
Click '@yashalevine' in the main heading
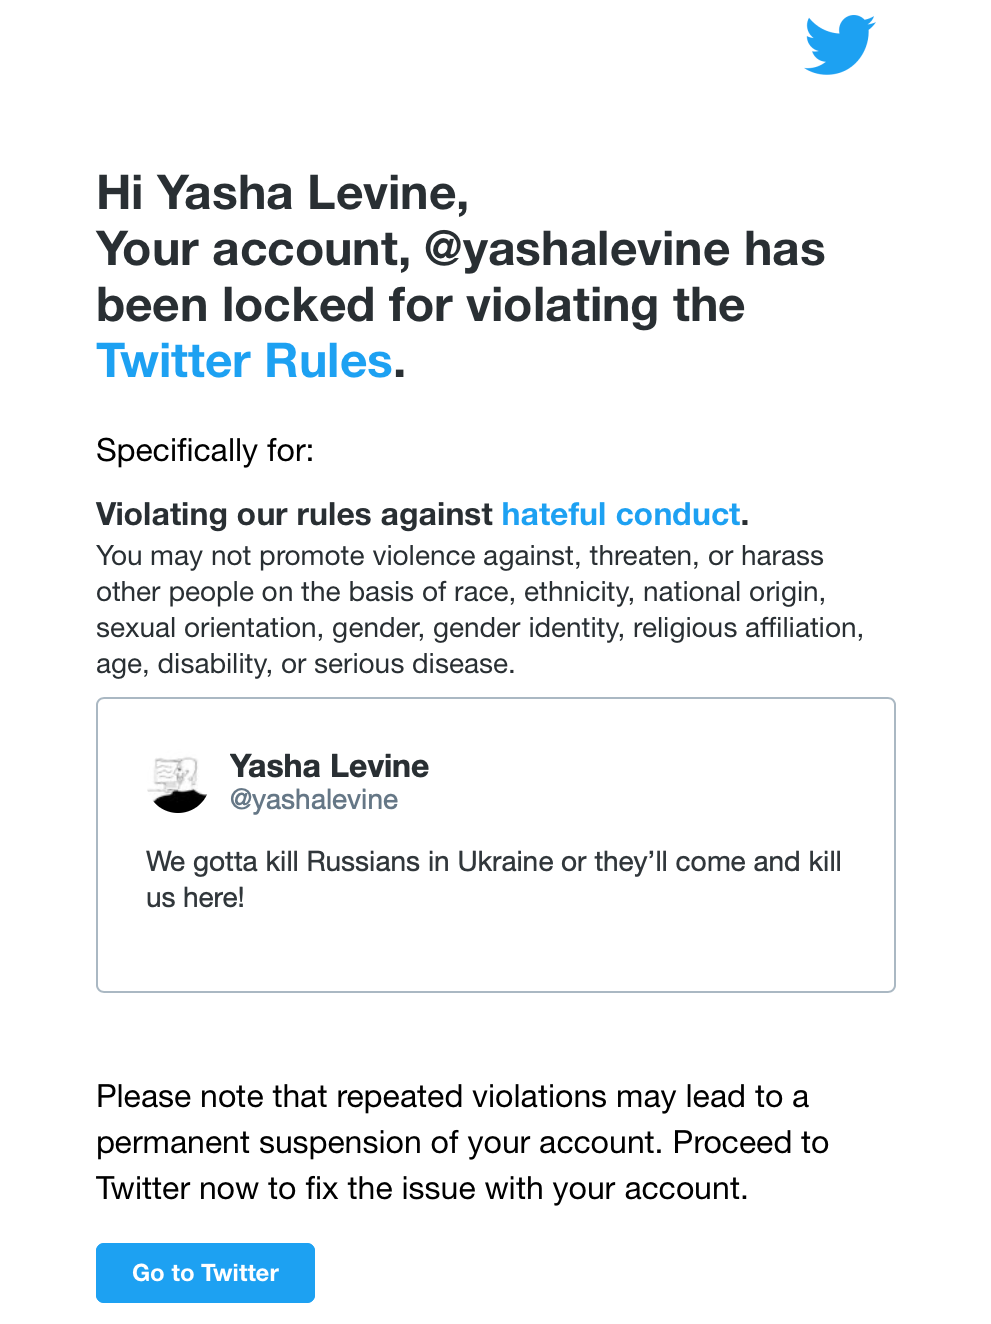(x=577, y=249)
